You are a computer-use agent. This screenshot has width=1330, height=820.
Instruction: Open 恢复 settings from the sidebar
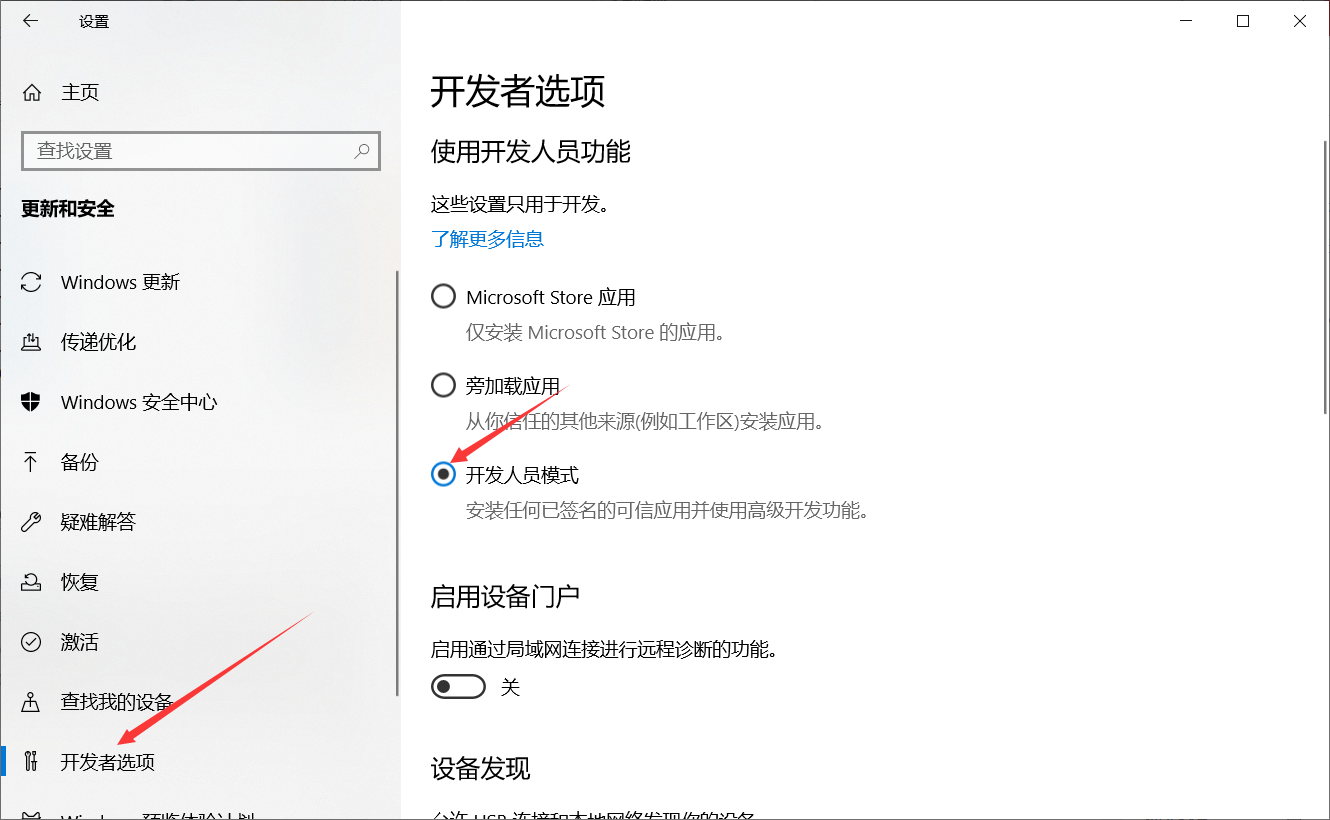click(x=79, y=581)
